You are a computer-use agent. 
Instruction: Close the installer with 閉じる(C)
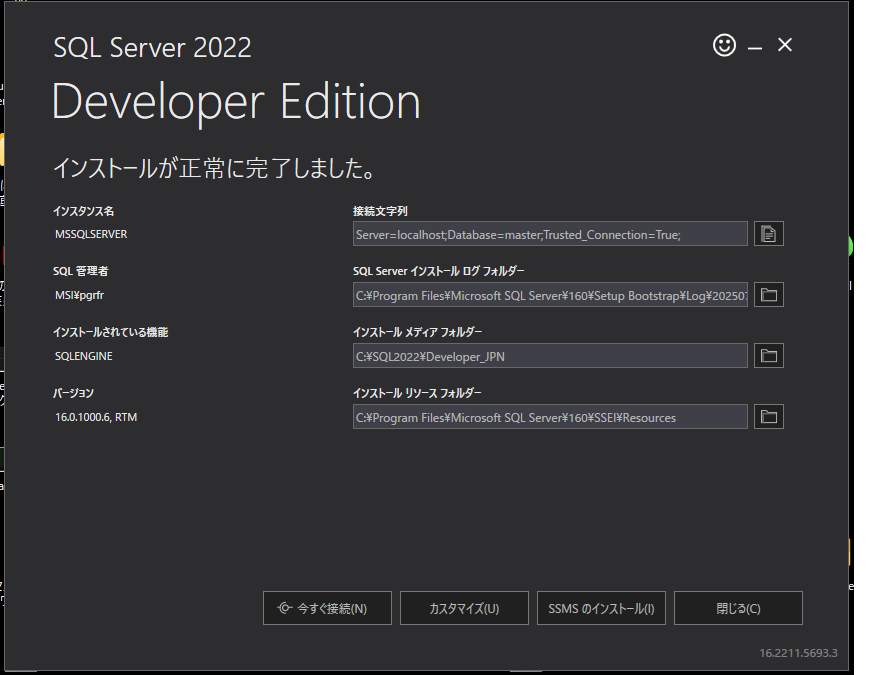(x=738, y=607)
